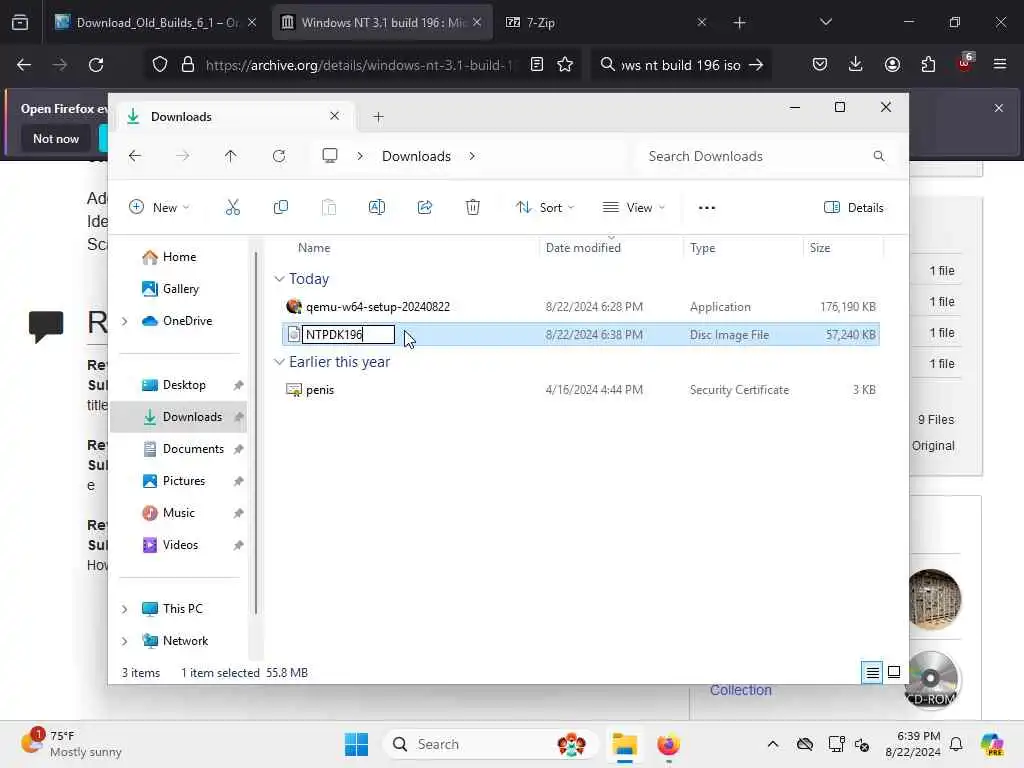Click inside the NTPDK196 rename text box

[x=348, y=334]
